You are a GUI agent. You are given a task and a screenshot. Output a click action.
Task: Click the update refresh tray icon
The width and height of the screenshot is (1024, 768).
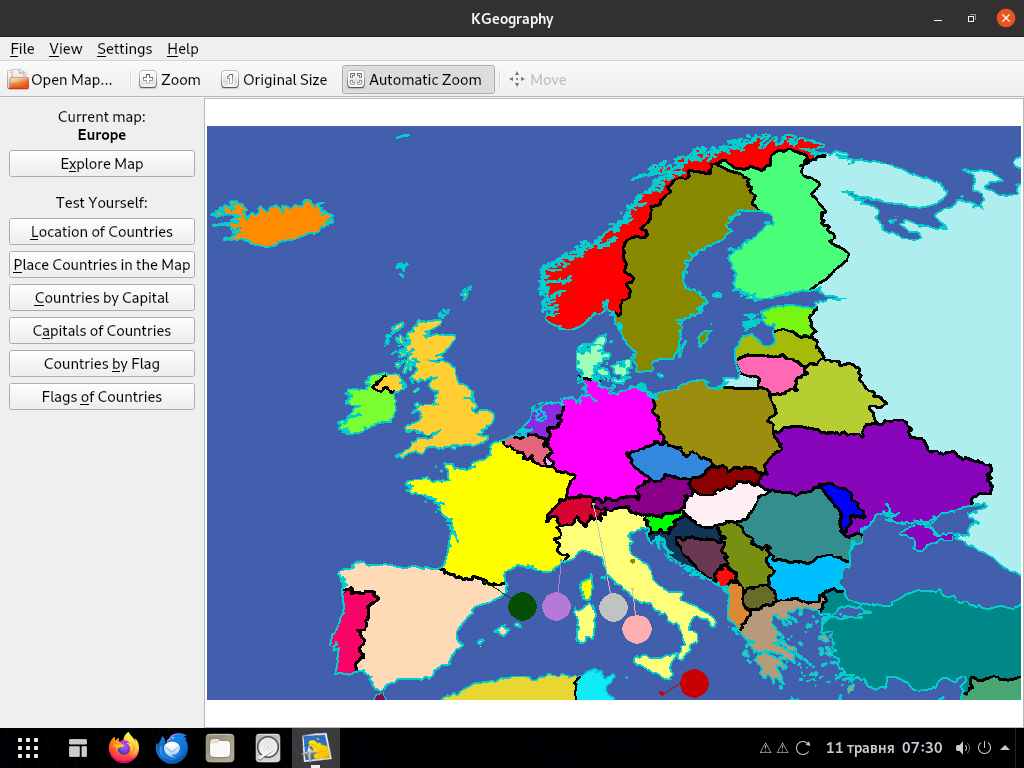(x=803, y=748)
